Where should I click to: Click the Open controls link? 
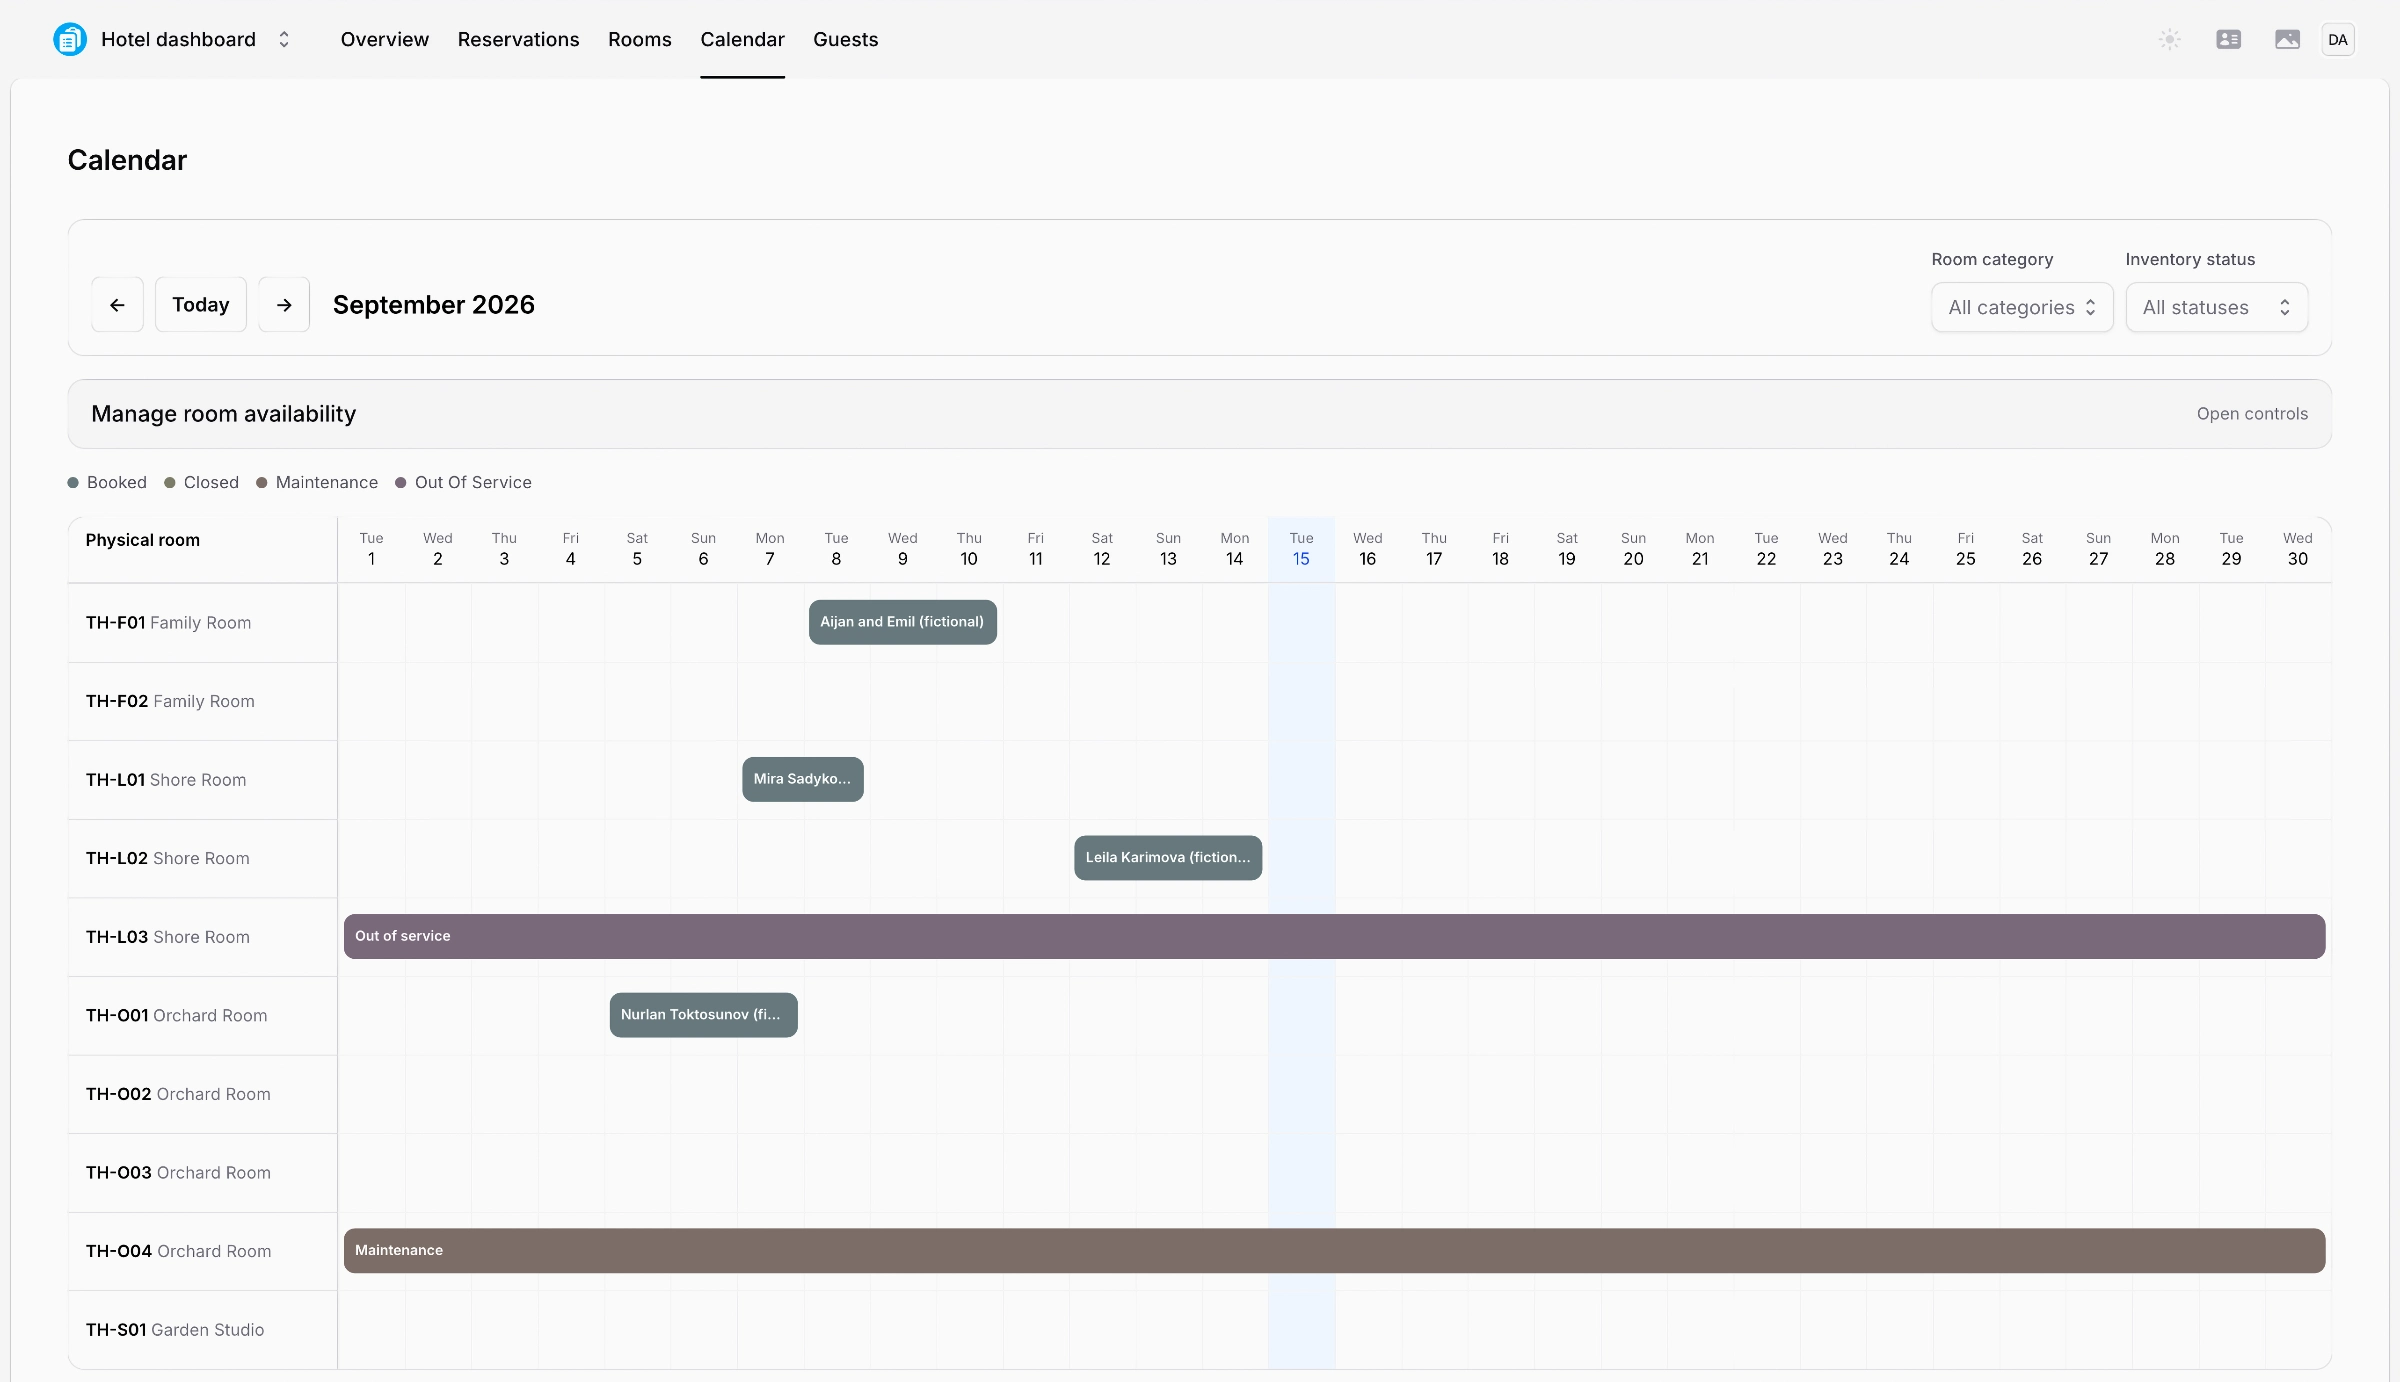click(x=2252, y=414)
